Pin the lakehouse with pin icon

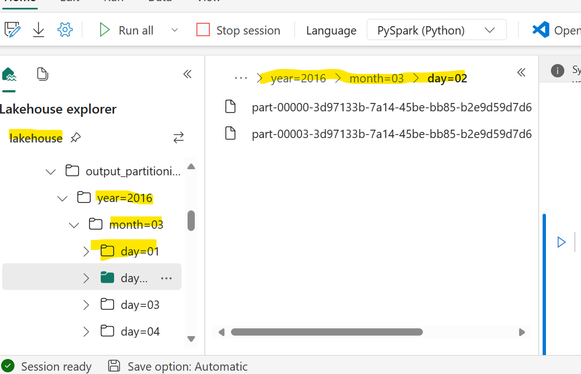[76, 138]
